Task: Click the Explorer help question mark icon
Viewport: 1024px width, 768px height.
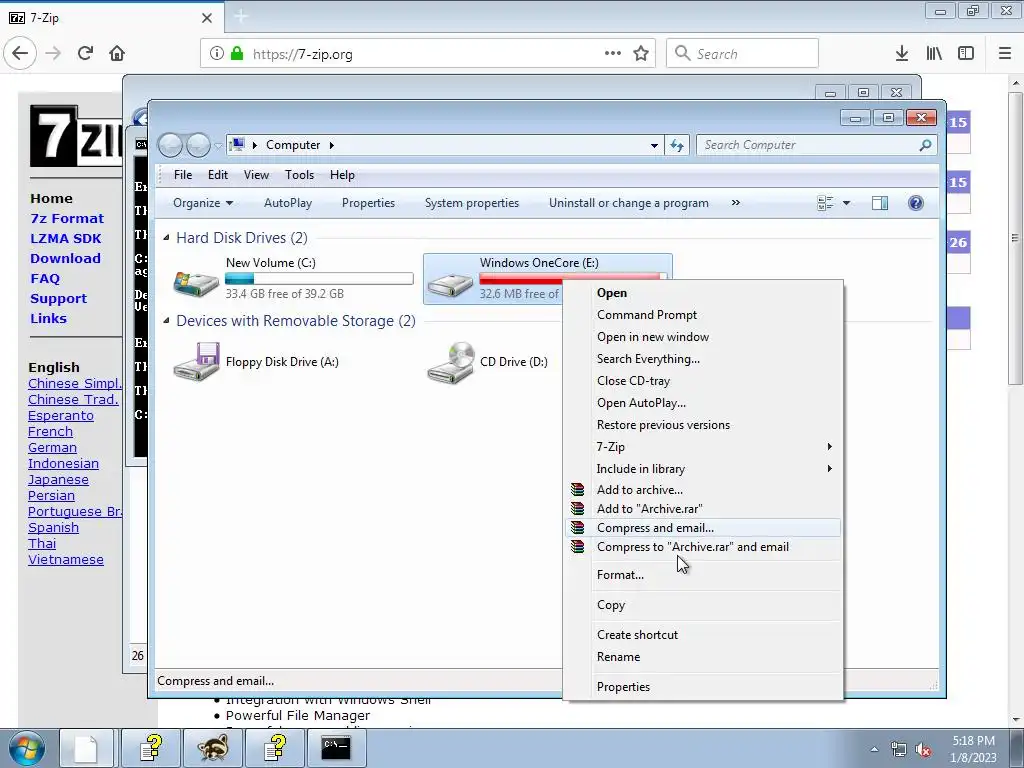Action: point(916,203)
